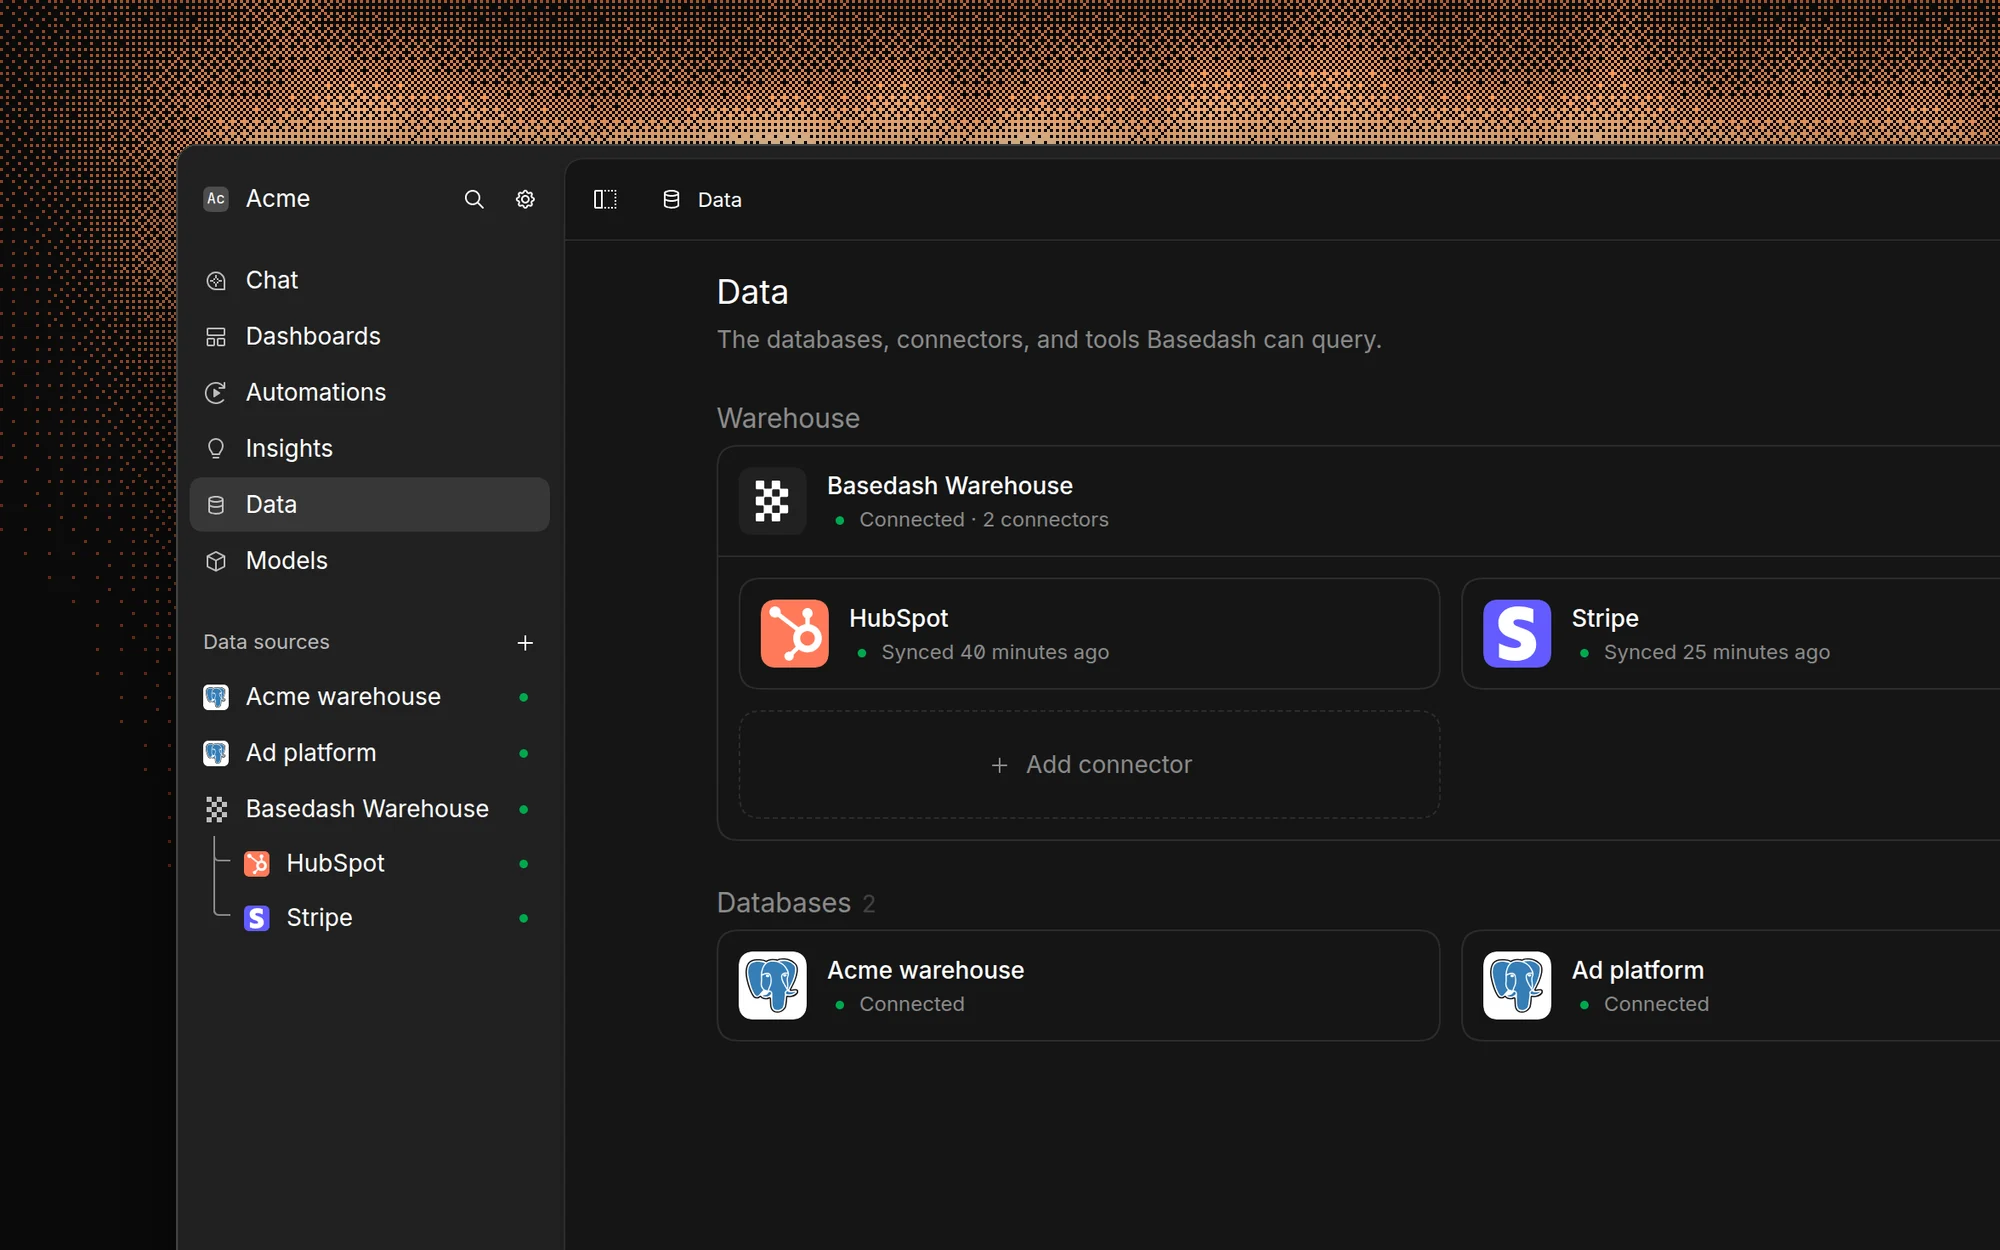The height and width of the screenshot is (1250, 2000).
Task: Open the settings gear next to Acme
Action: (x=525, y=199)
